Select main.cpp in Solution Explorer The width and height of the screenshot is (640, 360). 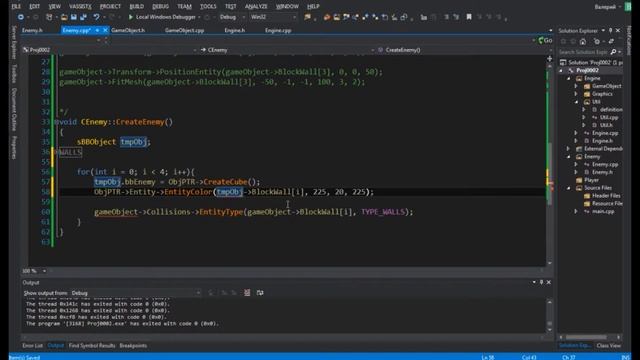pos(603,211)
